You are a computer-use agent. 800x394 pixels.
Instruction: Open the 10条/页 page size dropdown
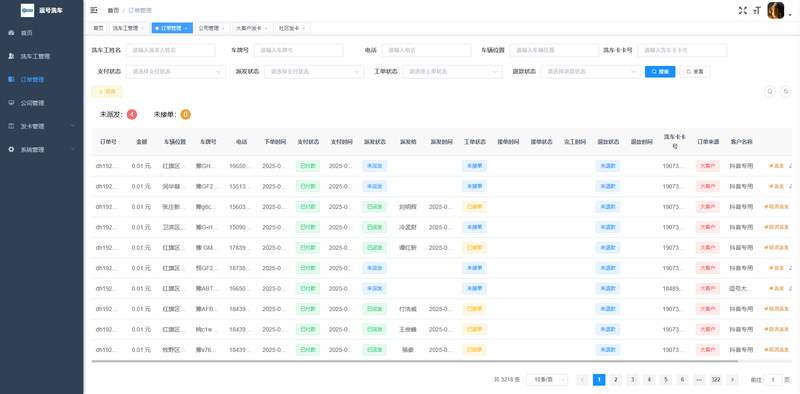pyautogui.click(x=547, y=380)
